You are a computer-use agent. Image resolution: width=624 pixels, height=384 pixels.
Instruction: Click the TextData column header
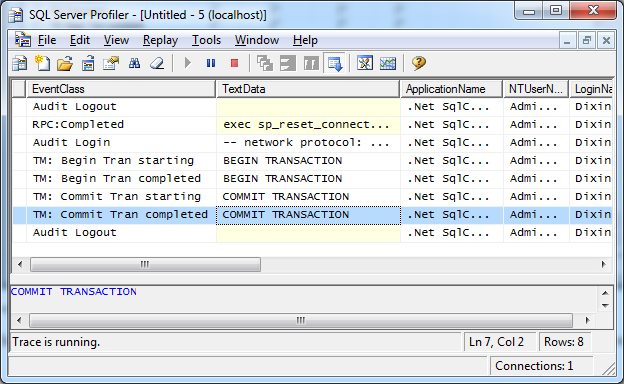click(x=308, y=89)
